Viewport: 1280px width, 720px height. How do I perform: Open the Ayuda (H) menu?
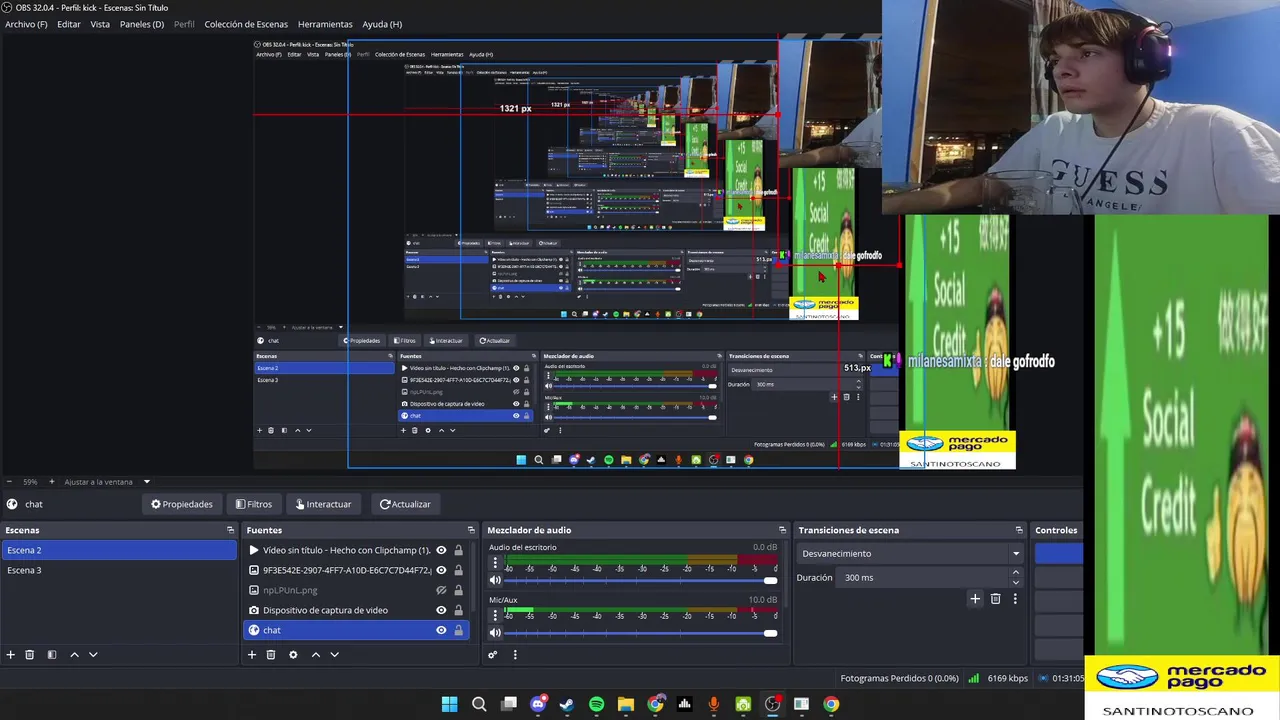(x=382, y=24)
